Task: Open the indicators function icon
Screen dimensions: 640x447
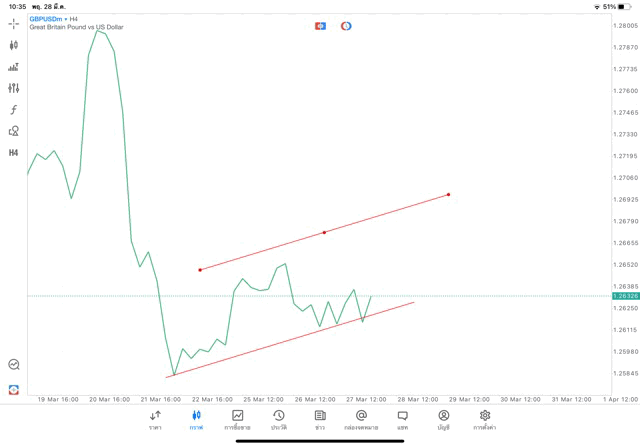Action: [x=14, y=110]
